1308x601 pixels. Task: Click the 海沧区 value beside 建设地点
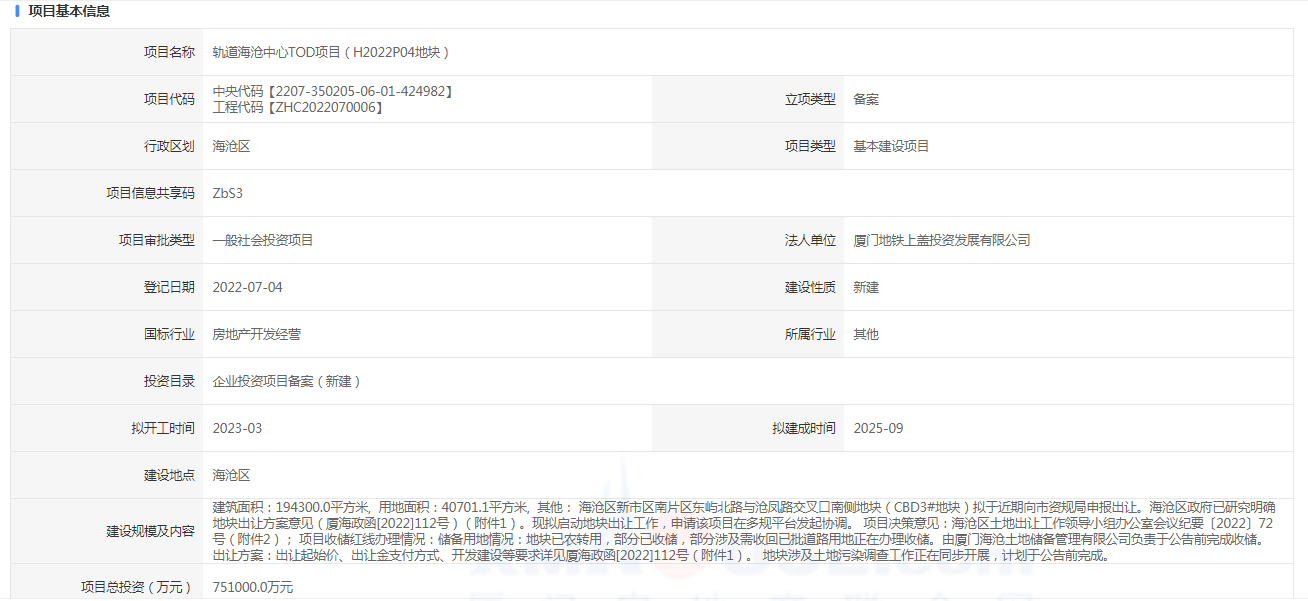pos(231,475)
